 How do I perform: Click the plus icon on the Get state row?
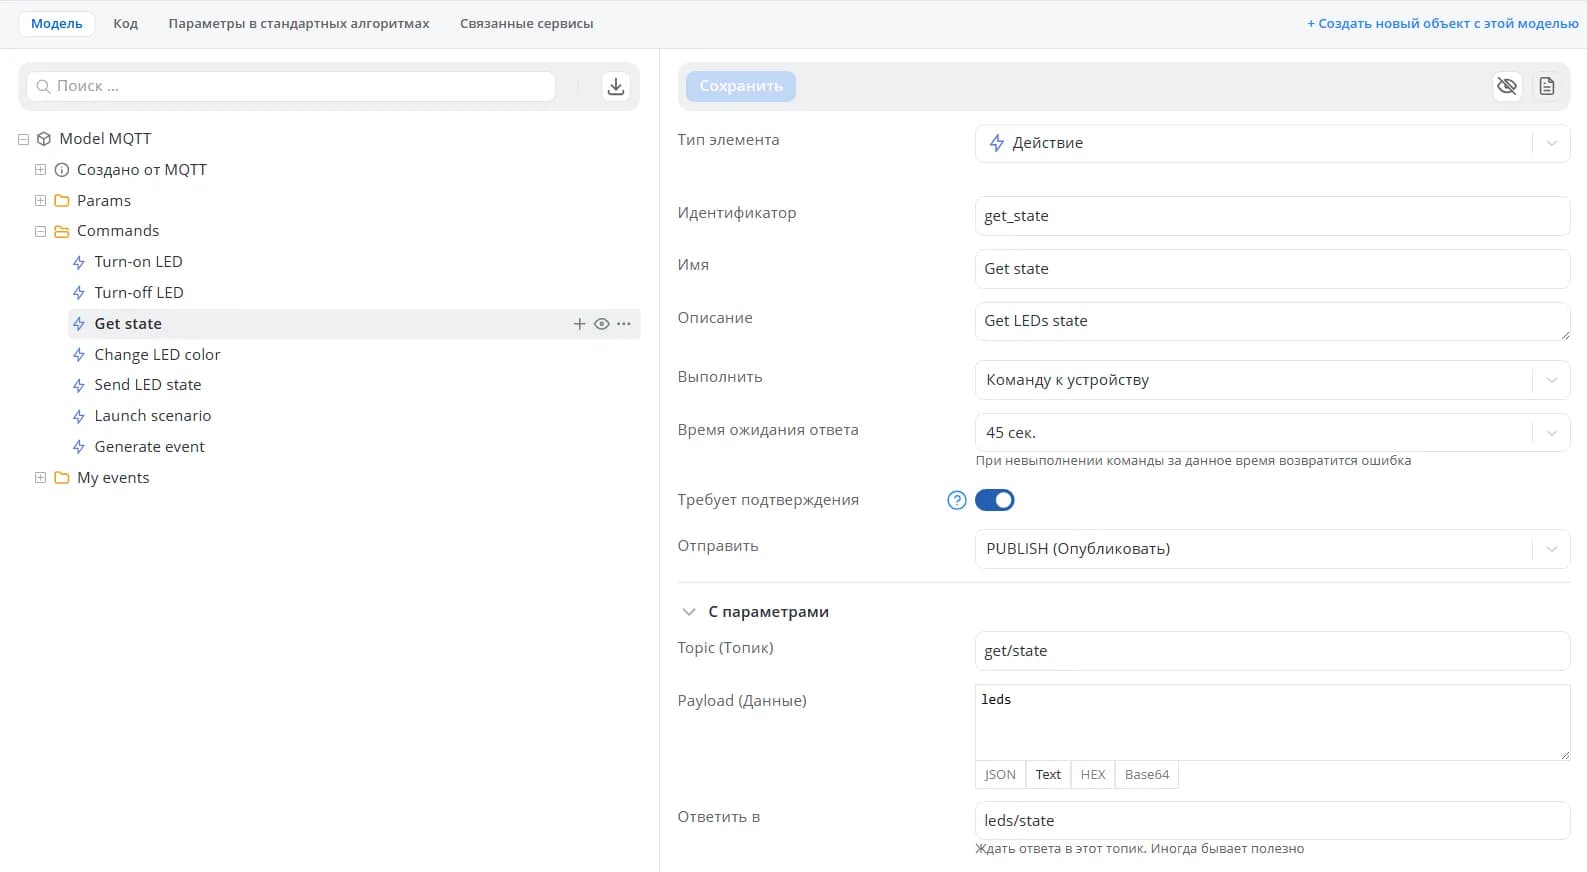[579, 324]
